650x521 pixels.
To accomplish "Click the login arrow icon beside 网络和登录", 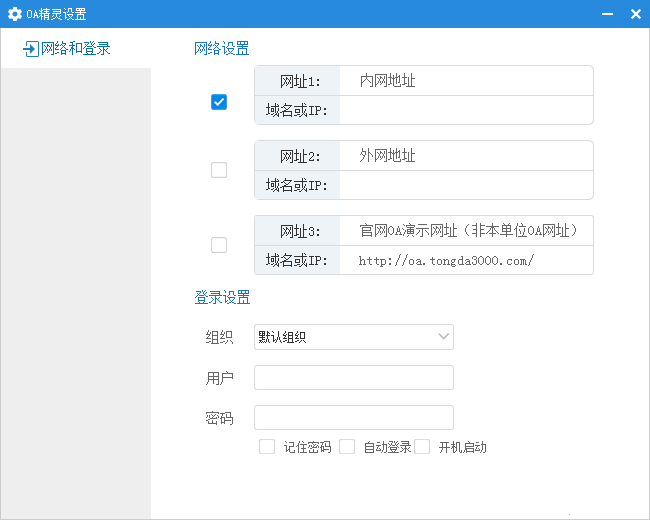I will (x=30, y=49).
